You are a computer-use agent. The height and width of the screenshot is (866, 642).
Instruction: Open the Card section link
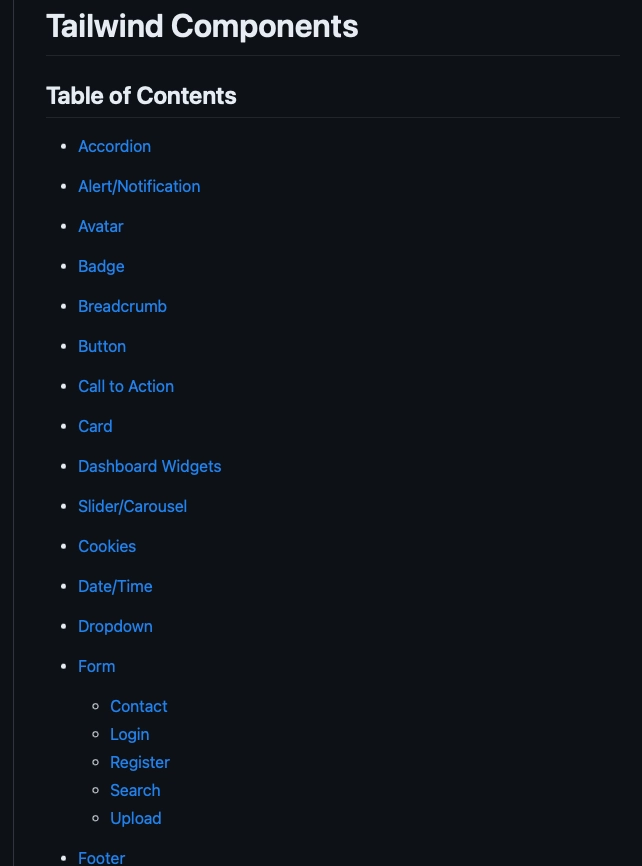(x=95, y=426)
